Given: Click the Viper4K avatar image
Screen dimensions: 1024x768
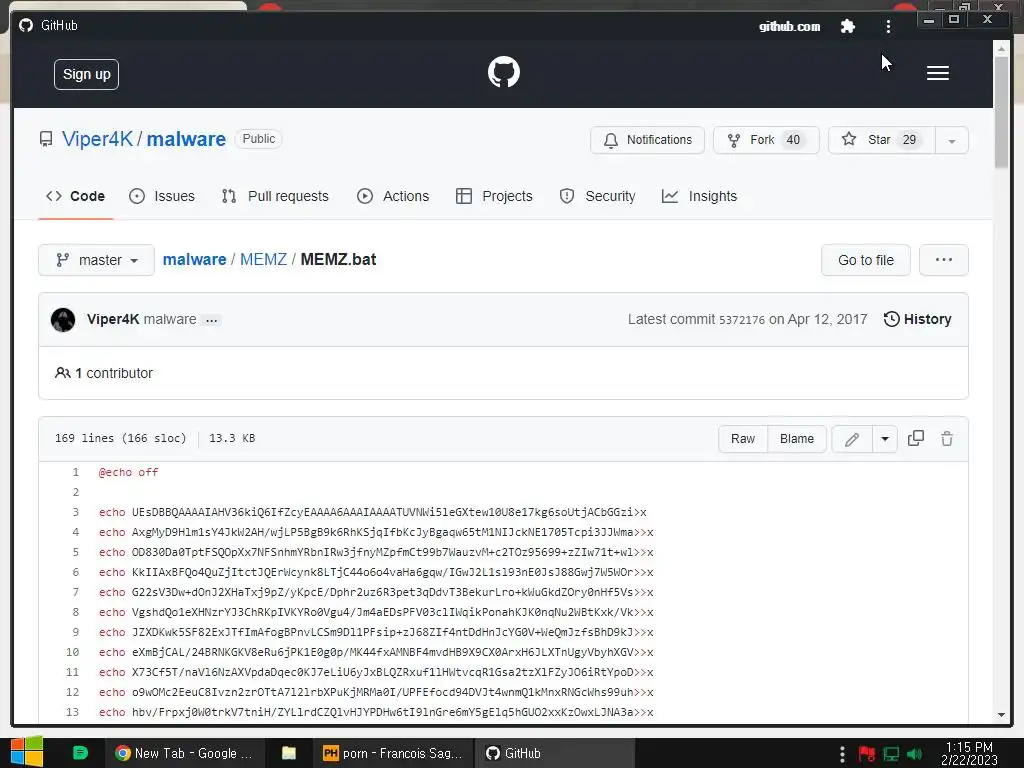Looking at the screenshot, I should pyautogui.click(x=63, y=319).
